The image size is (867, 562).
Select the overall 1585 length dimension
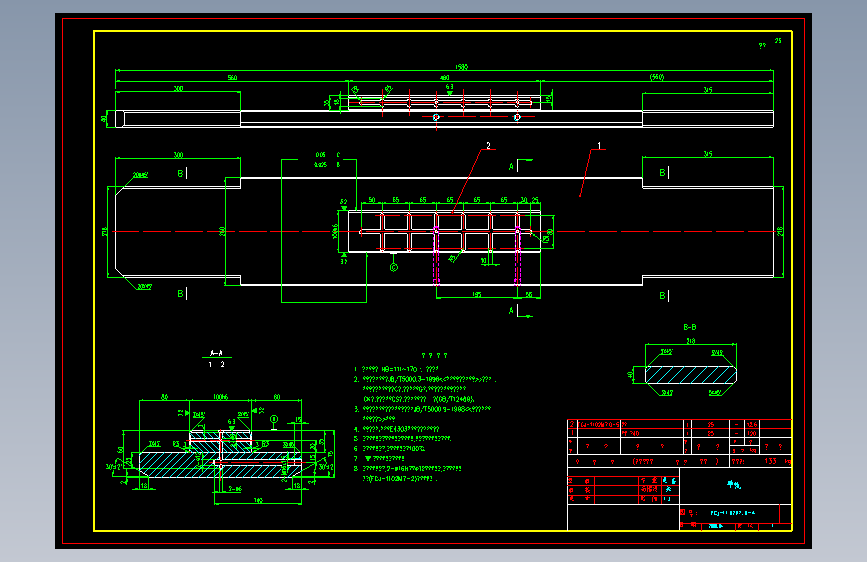461,67
